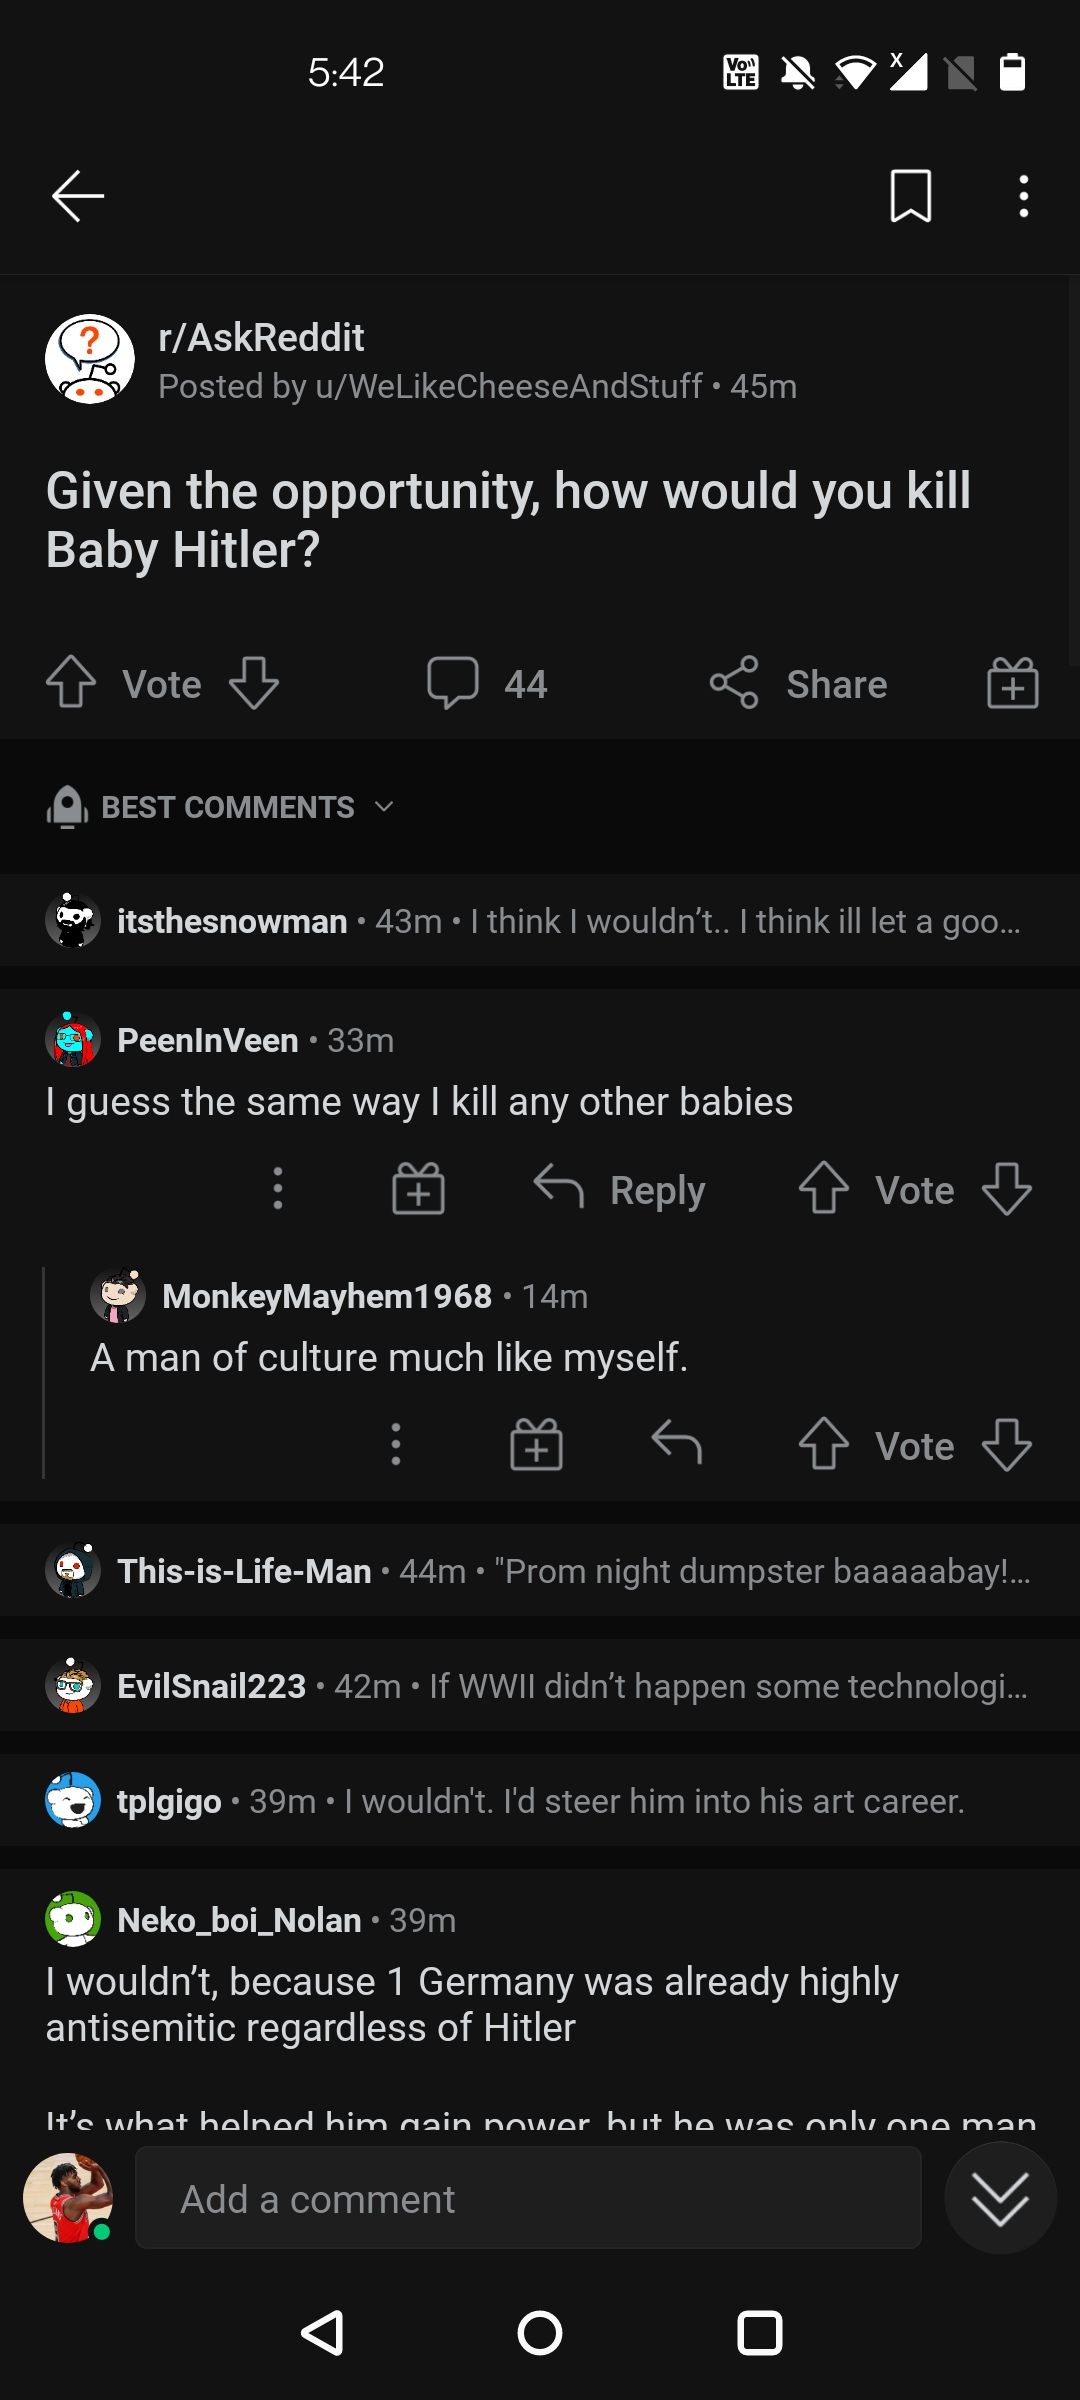Open the comments icon showing 44

(x=487, y=684)
